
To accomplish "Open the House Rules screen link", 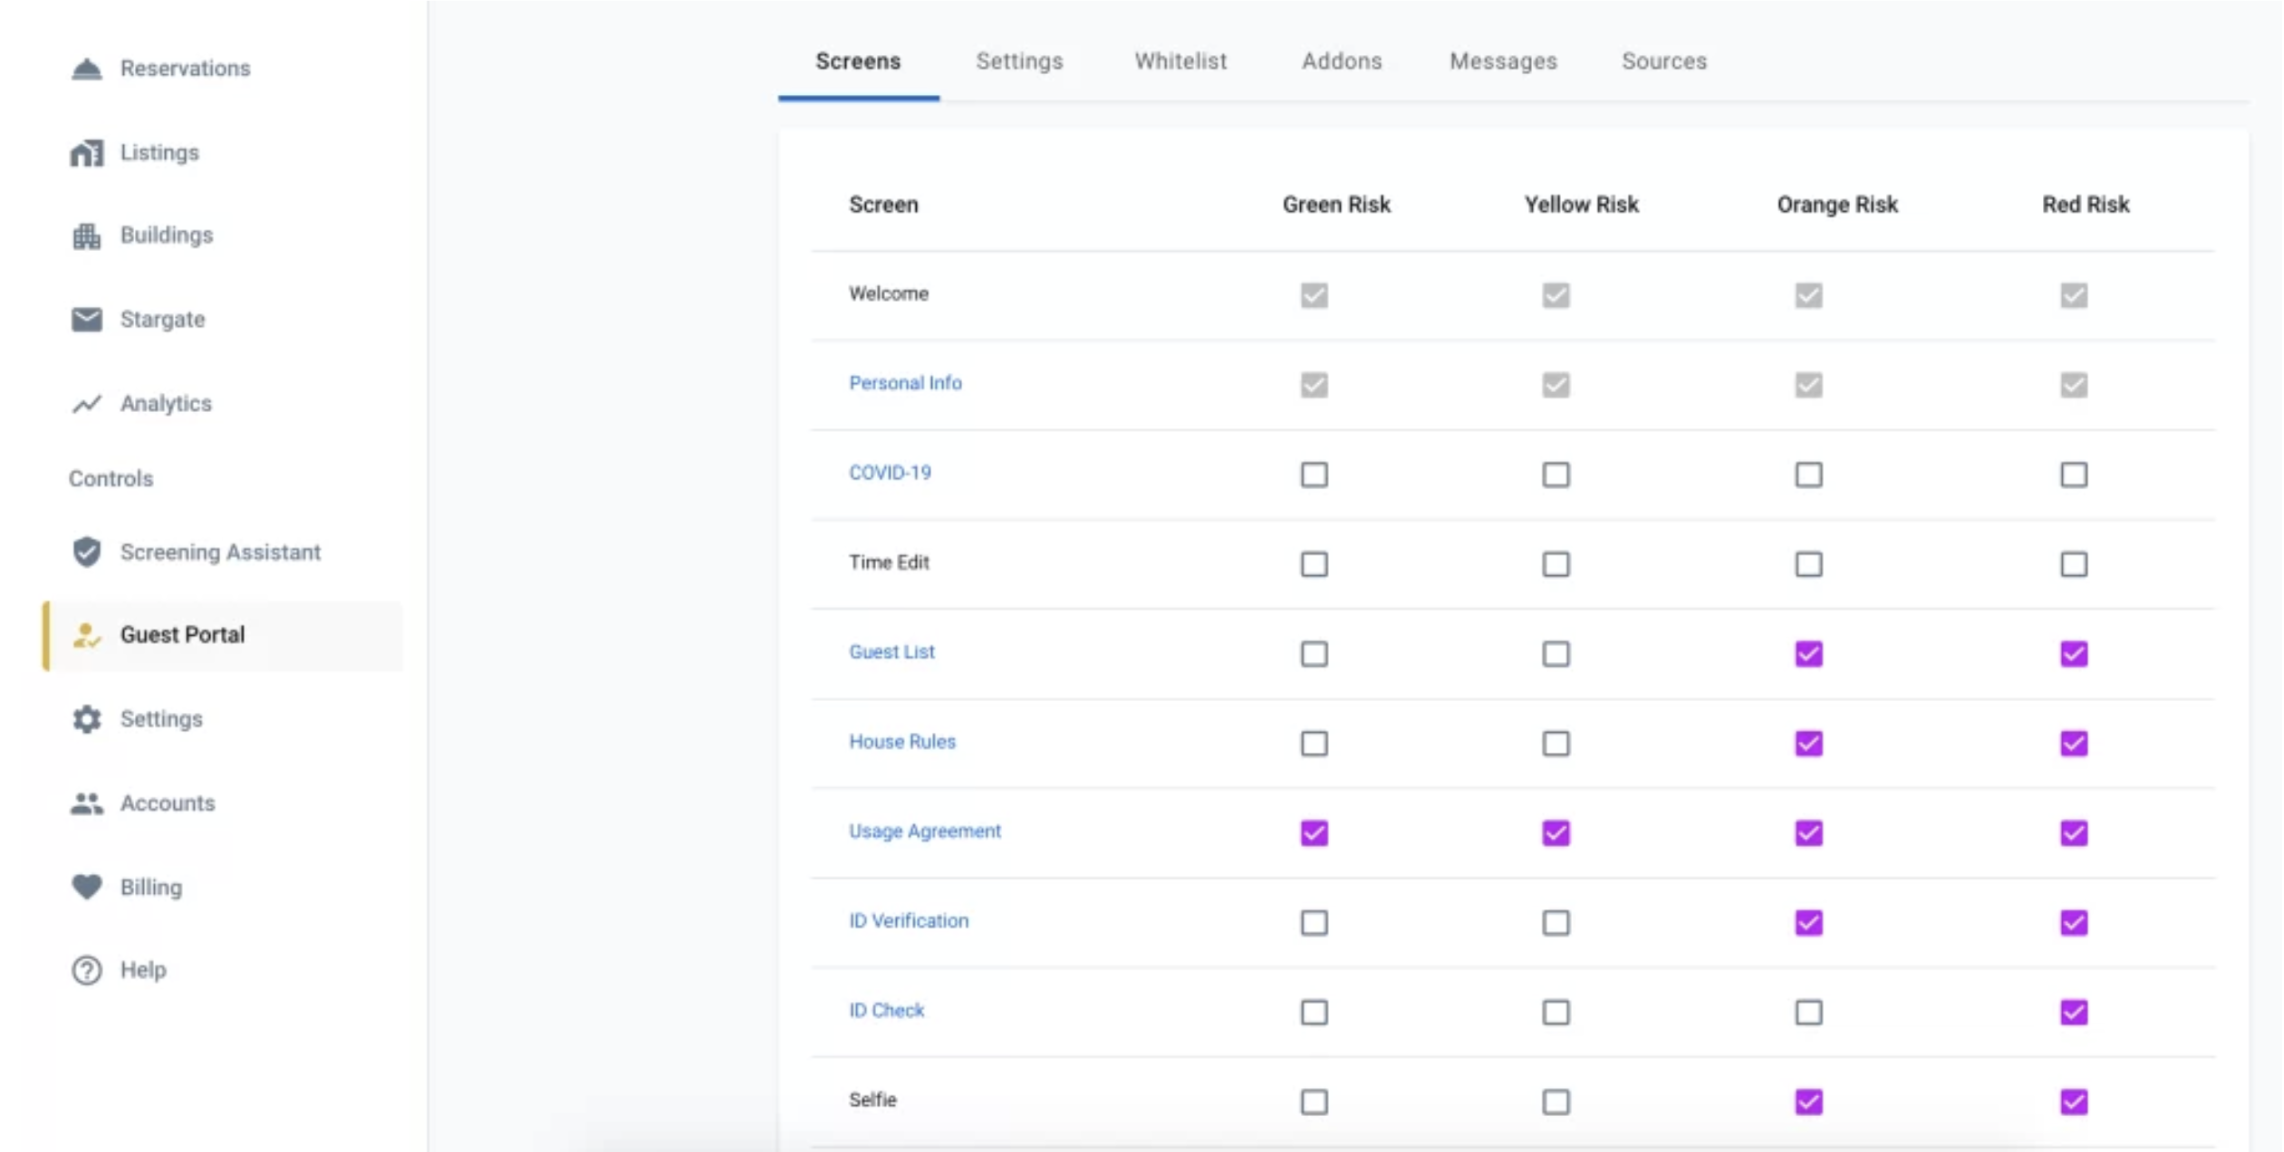I will pyautogui.click(x=901, y=741).
